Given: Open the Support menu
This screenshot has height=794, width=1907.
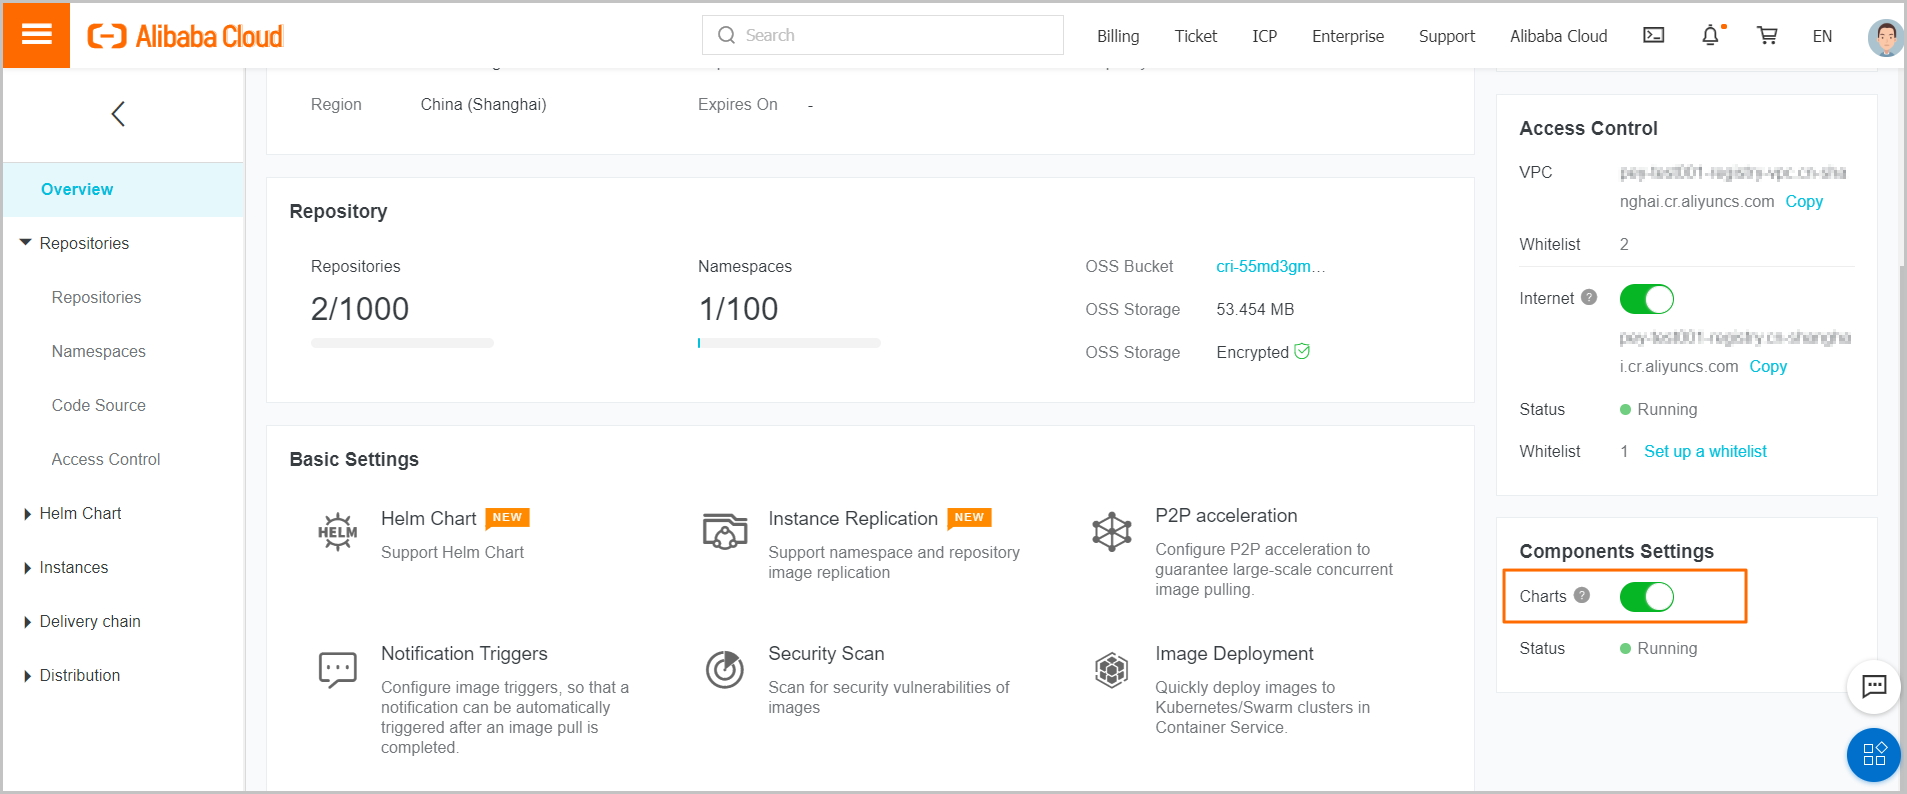Looking at the screenshot, I should (1447, 36).
